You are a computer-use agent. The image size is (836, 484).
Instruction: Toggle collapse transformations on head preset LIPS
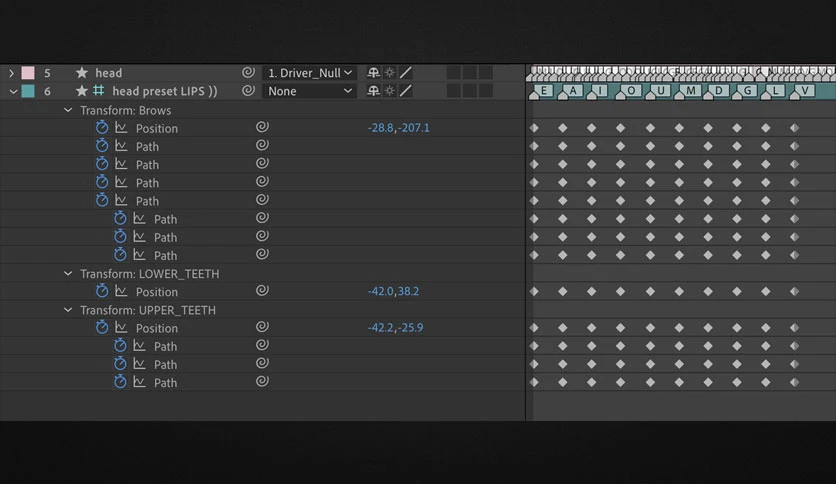pyautogui.click(x=390, y=91)
